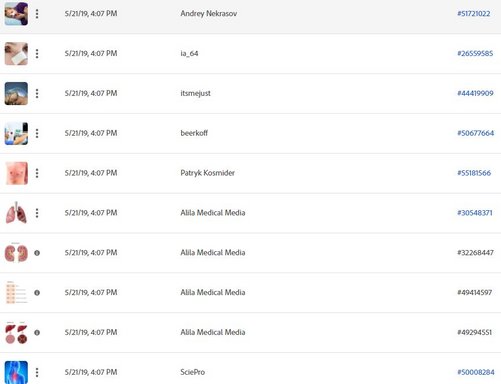This screenshot has width=501, height=384.
Task: Open three-dot menu for ia_64 row
Action: (x=37, y=54)
